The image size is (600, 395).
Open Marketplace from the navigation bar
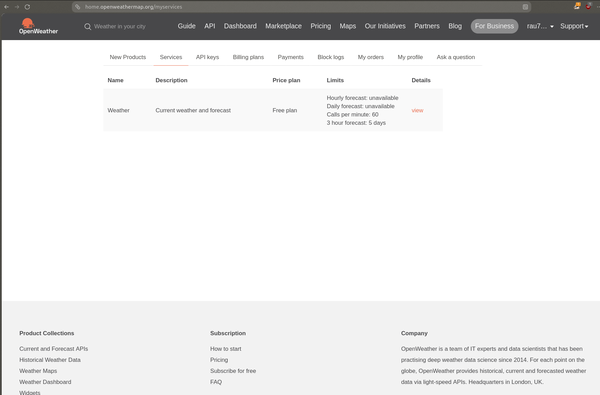[x=284, y=26]
